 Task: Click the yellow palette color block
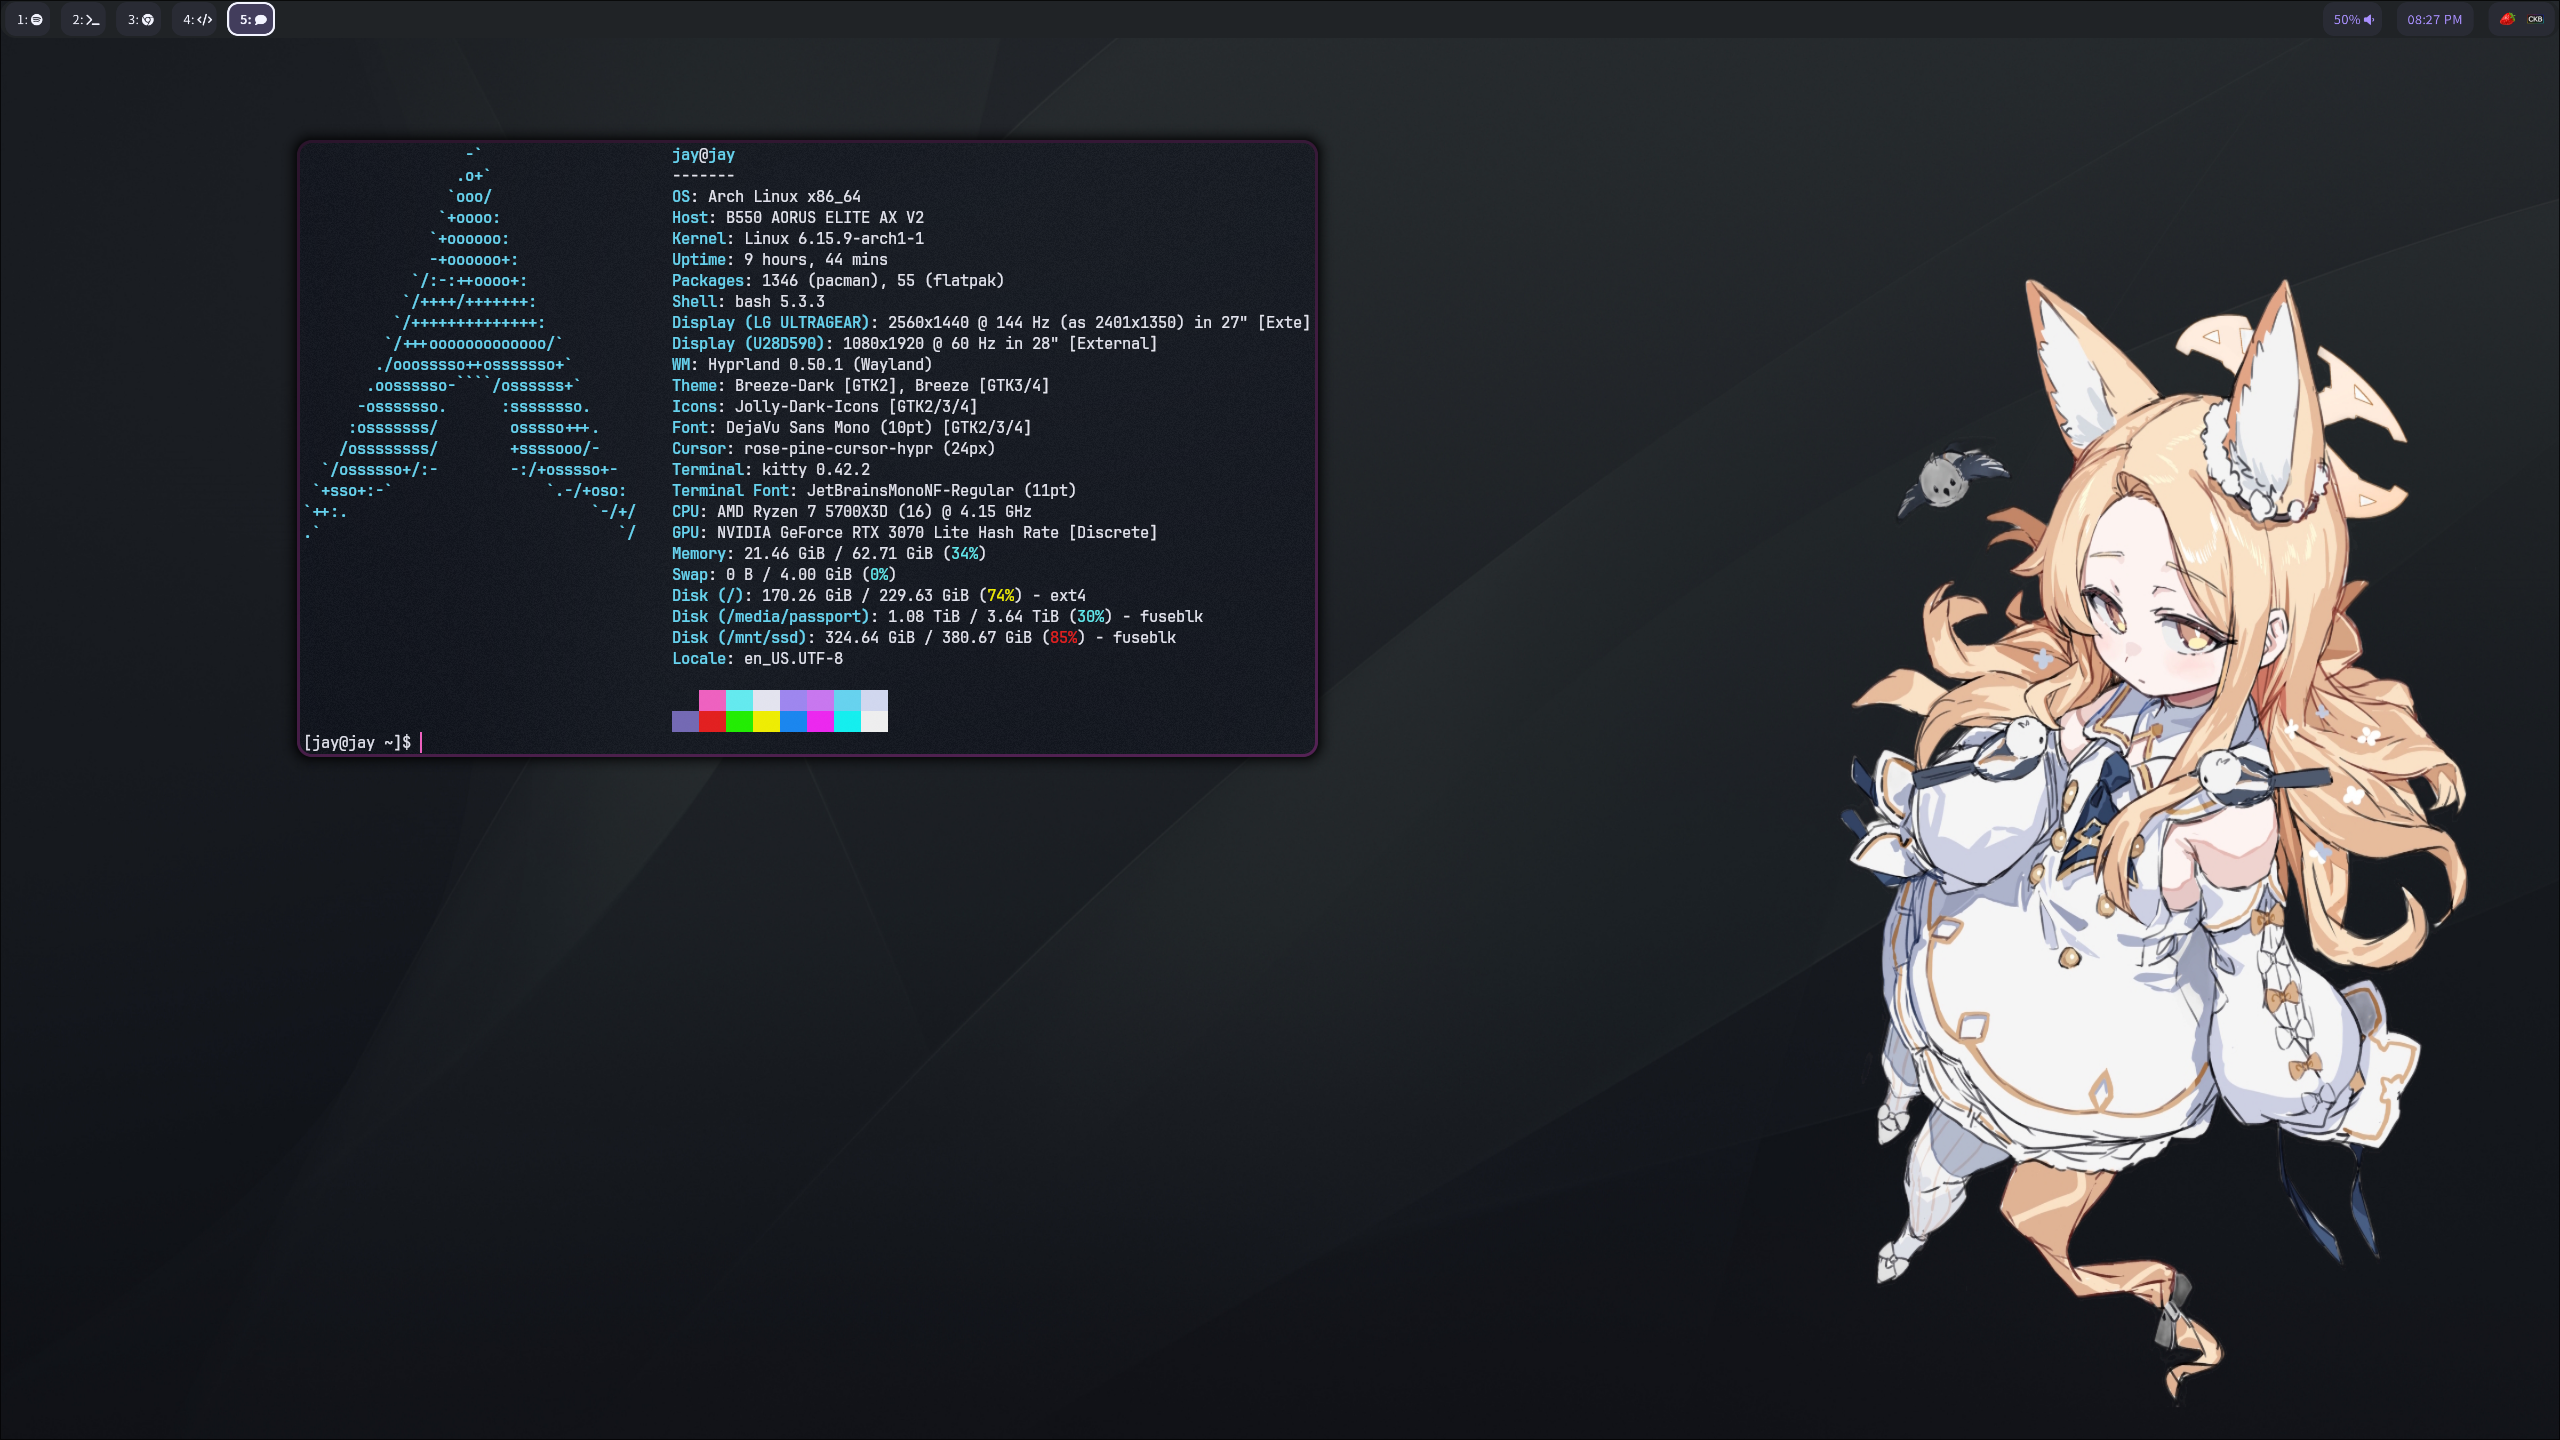click(766, 721)
